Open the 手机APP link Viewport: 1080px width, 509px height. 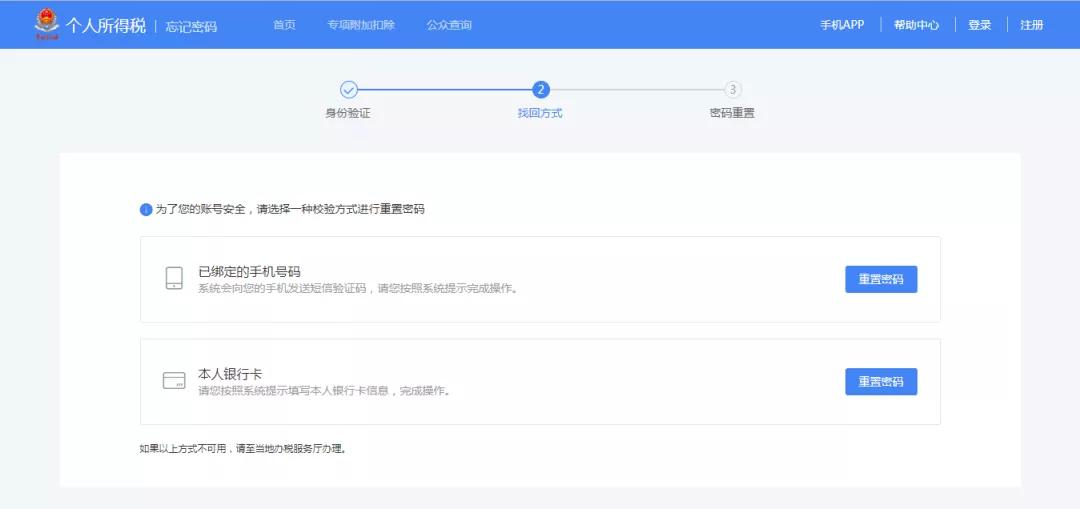(x=842, y=25)
